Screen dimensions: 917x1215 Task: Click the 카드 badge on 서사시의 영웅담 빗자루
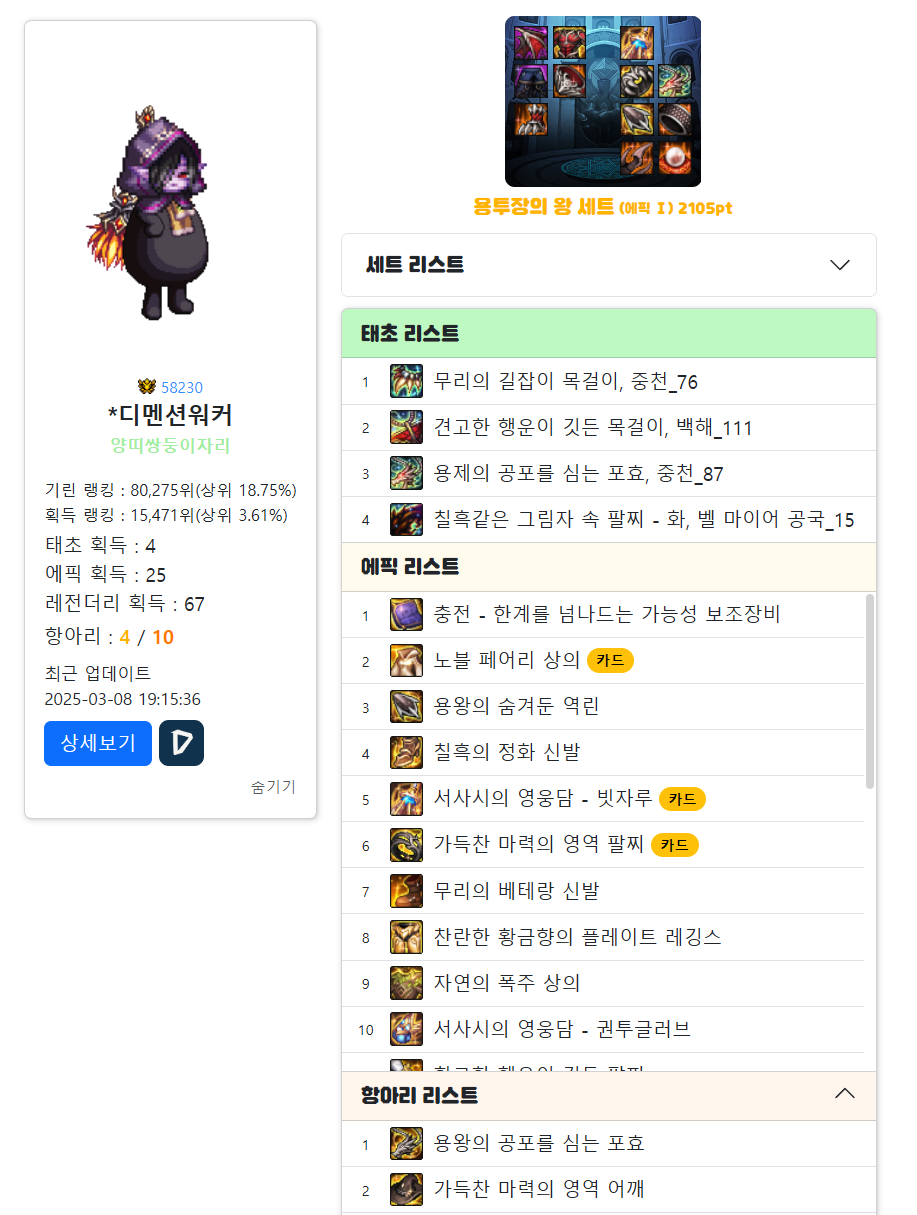pyautogui.click(x=682, y=799)
